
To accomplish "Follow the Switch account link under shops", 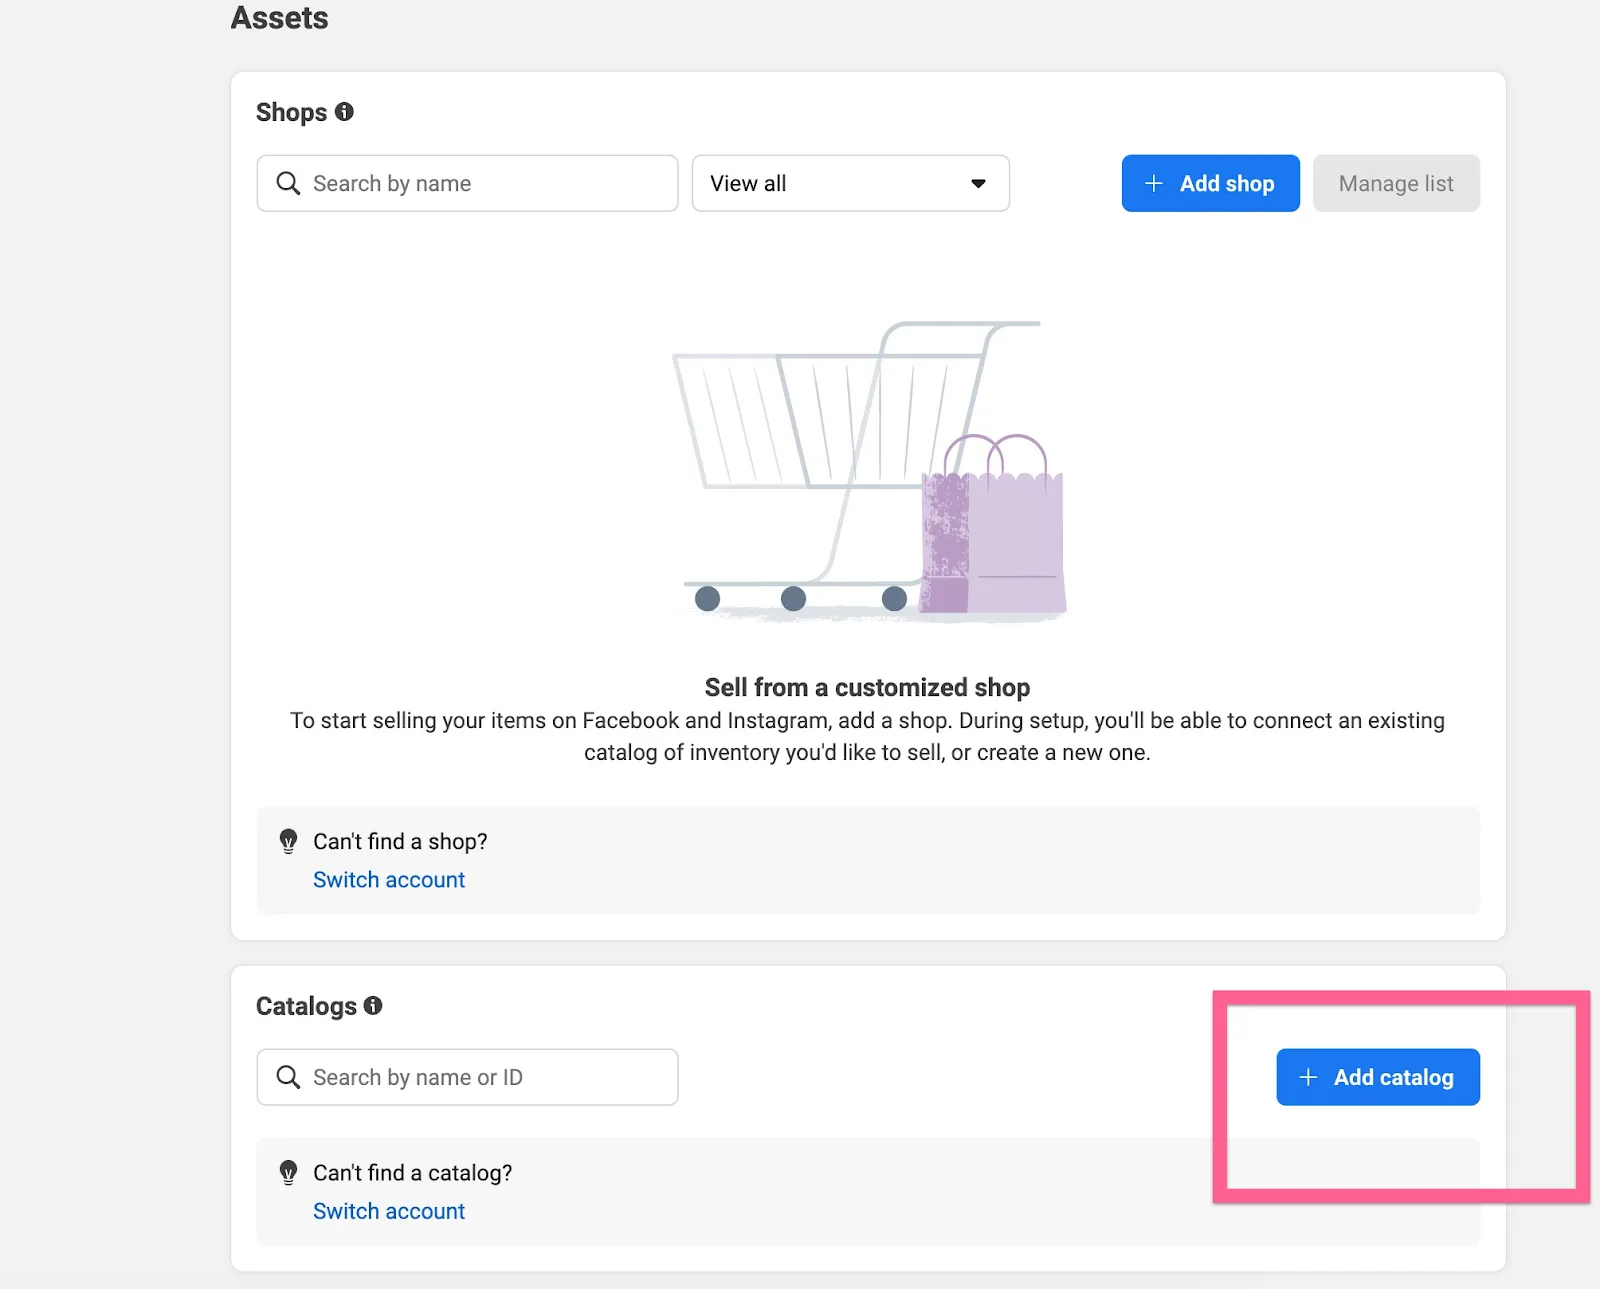I will click(x=389, y=880).
